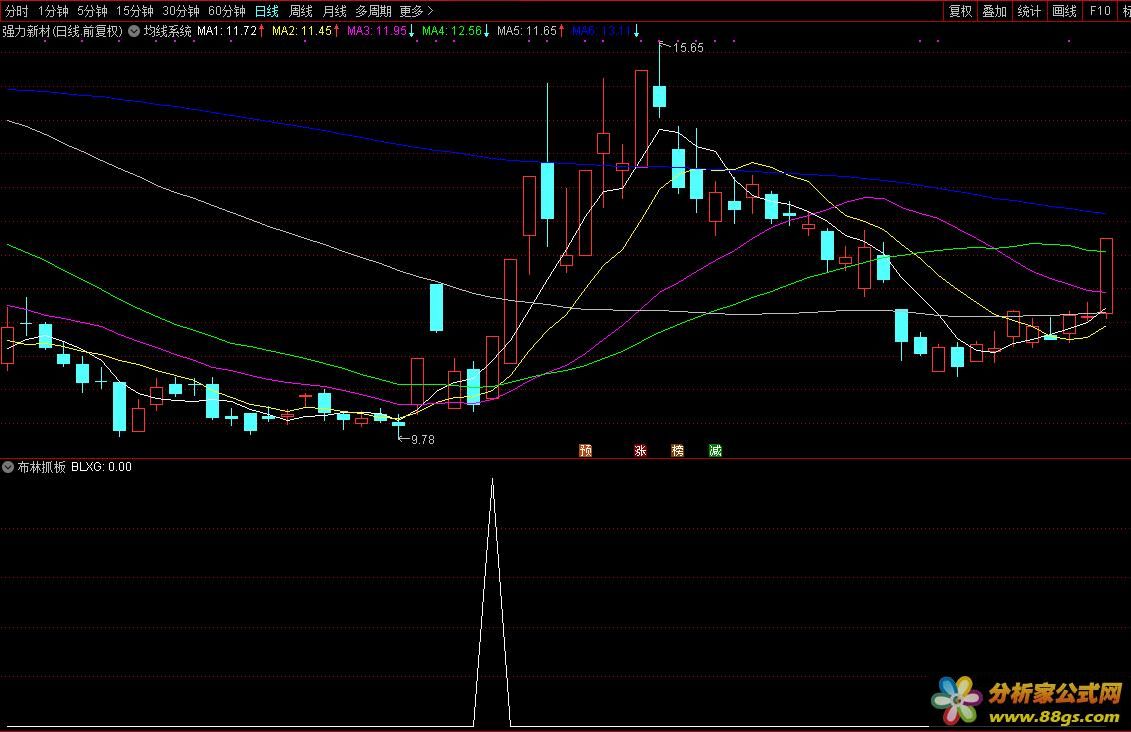Select the 15分钟 period tab
1131x732 pixels.
tap(135, 11)
